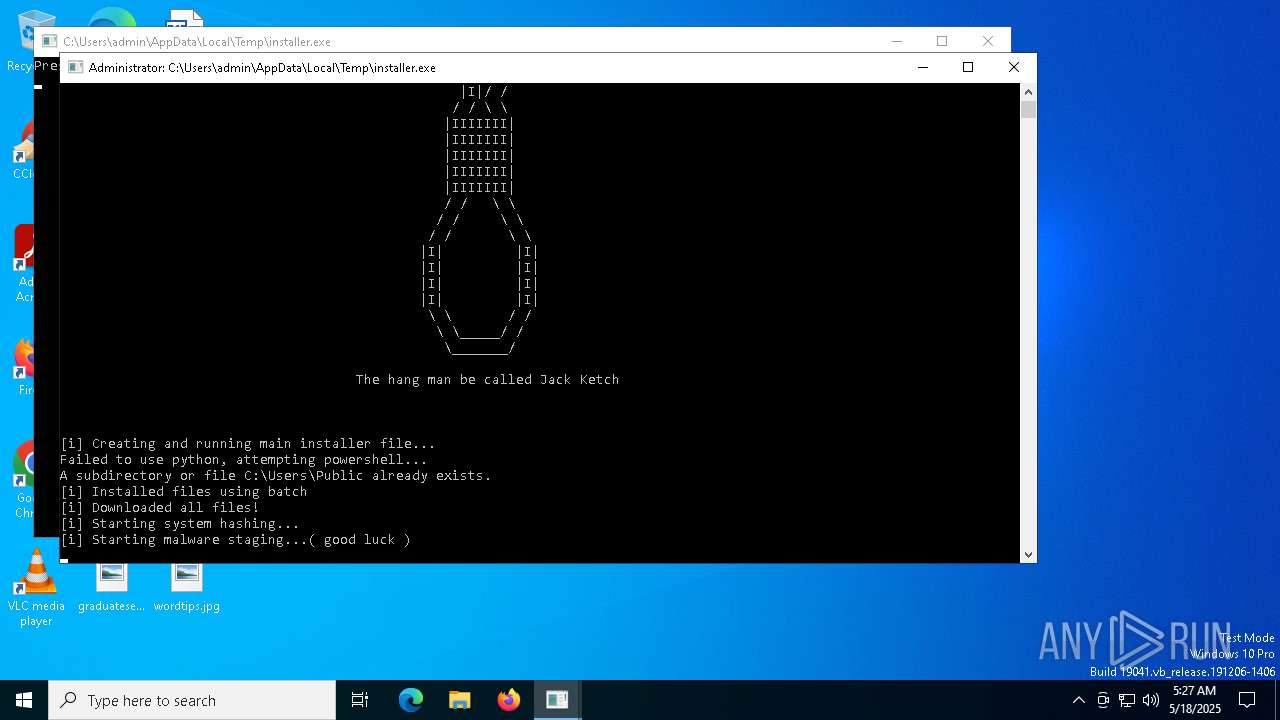Screen dimensions: 1280x720
Task: Open the notification center icon
Action: pyautogui.click(x=1247, y=700)
